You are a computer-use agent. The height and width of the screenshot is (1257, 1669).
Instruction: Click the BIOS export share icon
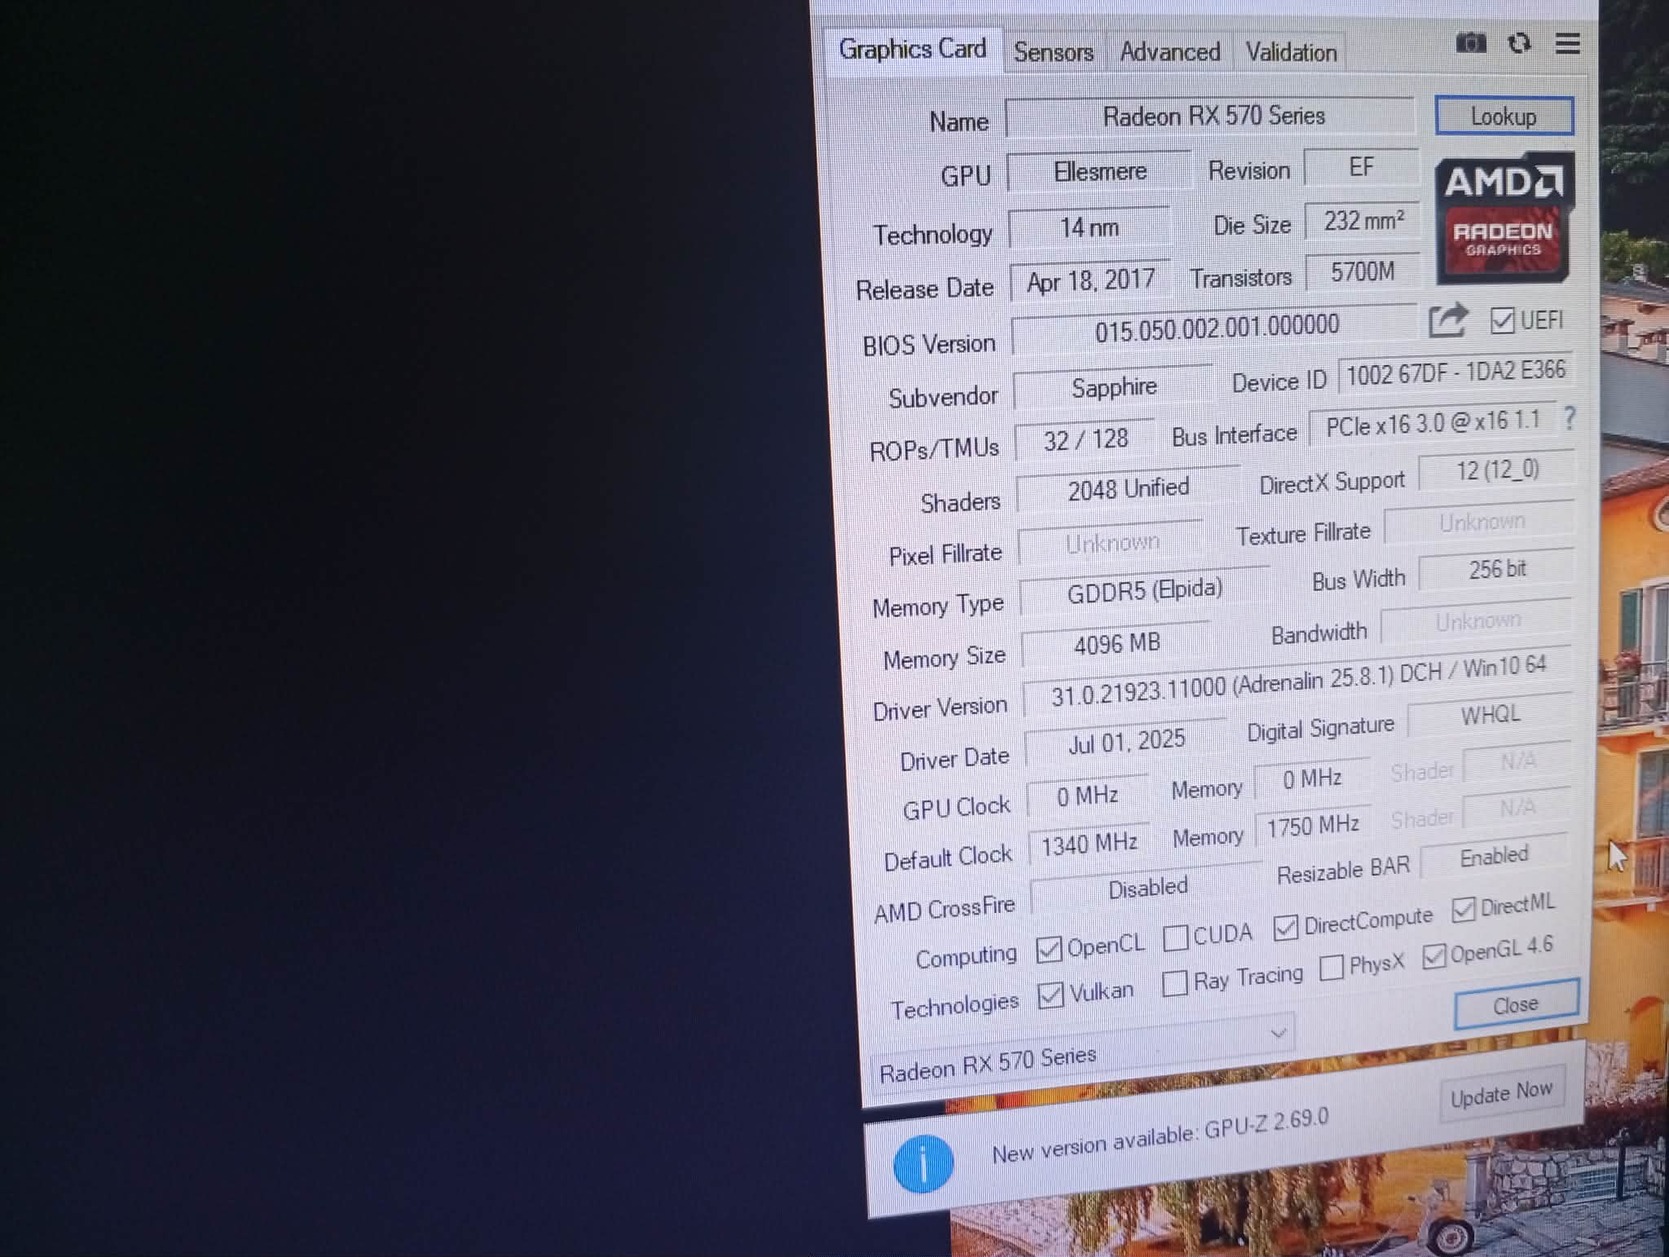tap(1447, 321)
